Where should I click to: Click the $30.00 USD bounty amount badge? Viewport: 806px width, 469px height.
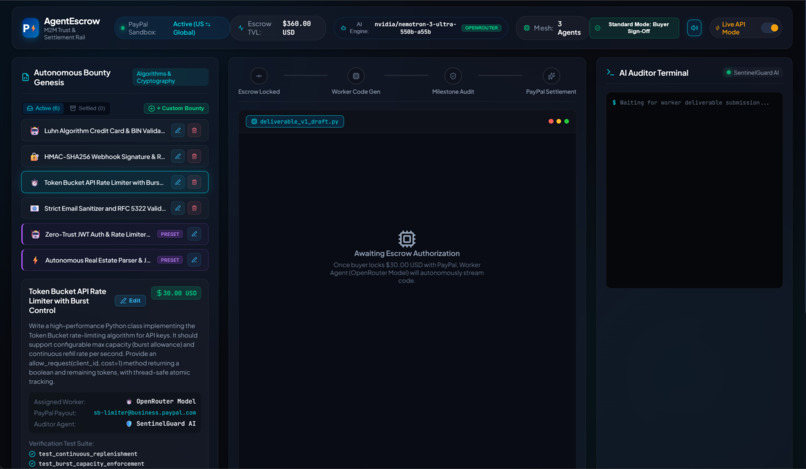[x=176, y=293]
